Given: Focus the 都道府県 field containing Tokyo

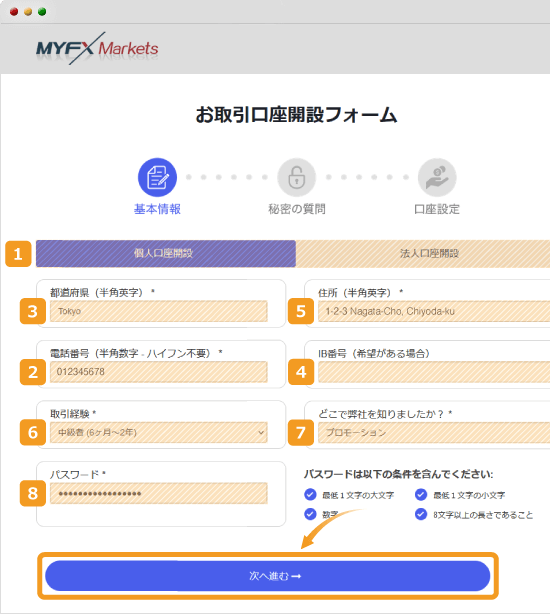Looking at the screenshot, I should point(159,311).
